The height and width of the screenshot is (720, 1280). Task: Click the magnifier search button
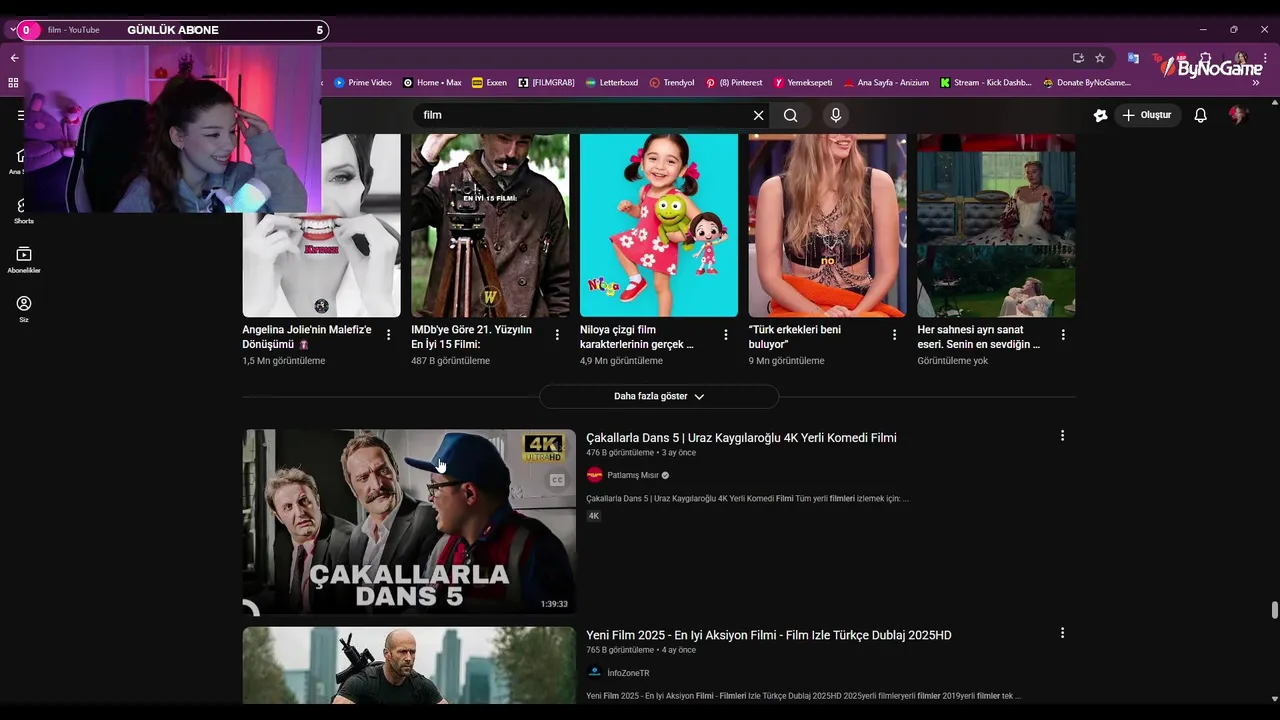791,115
